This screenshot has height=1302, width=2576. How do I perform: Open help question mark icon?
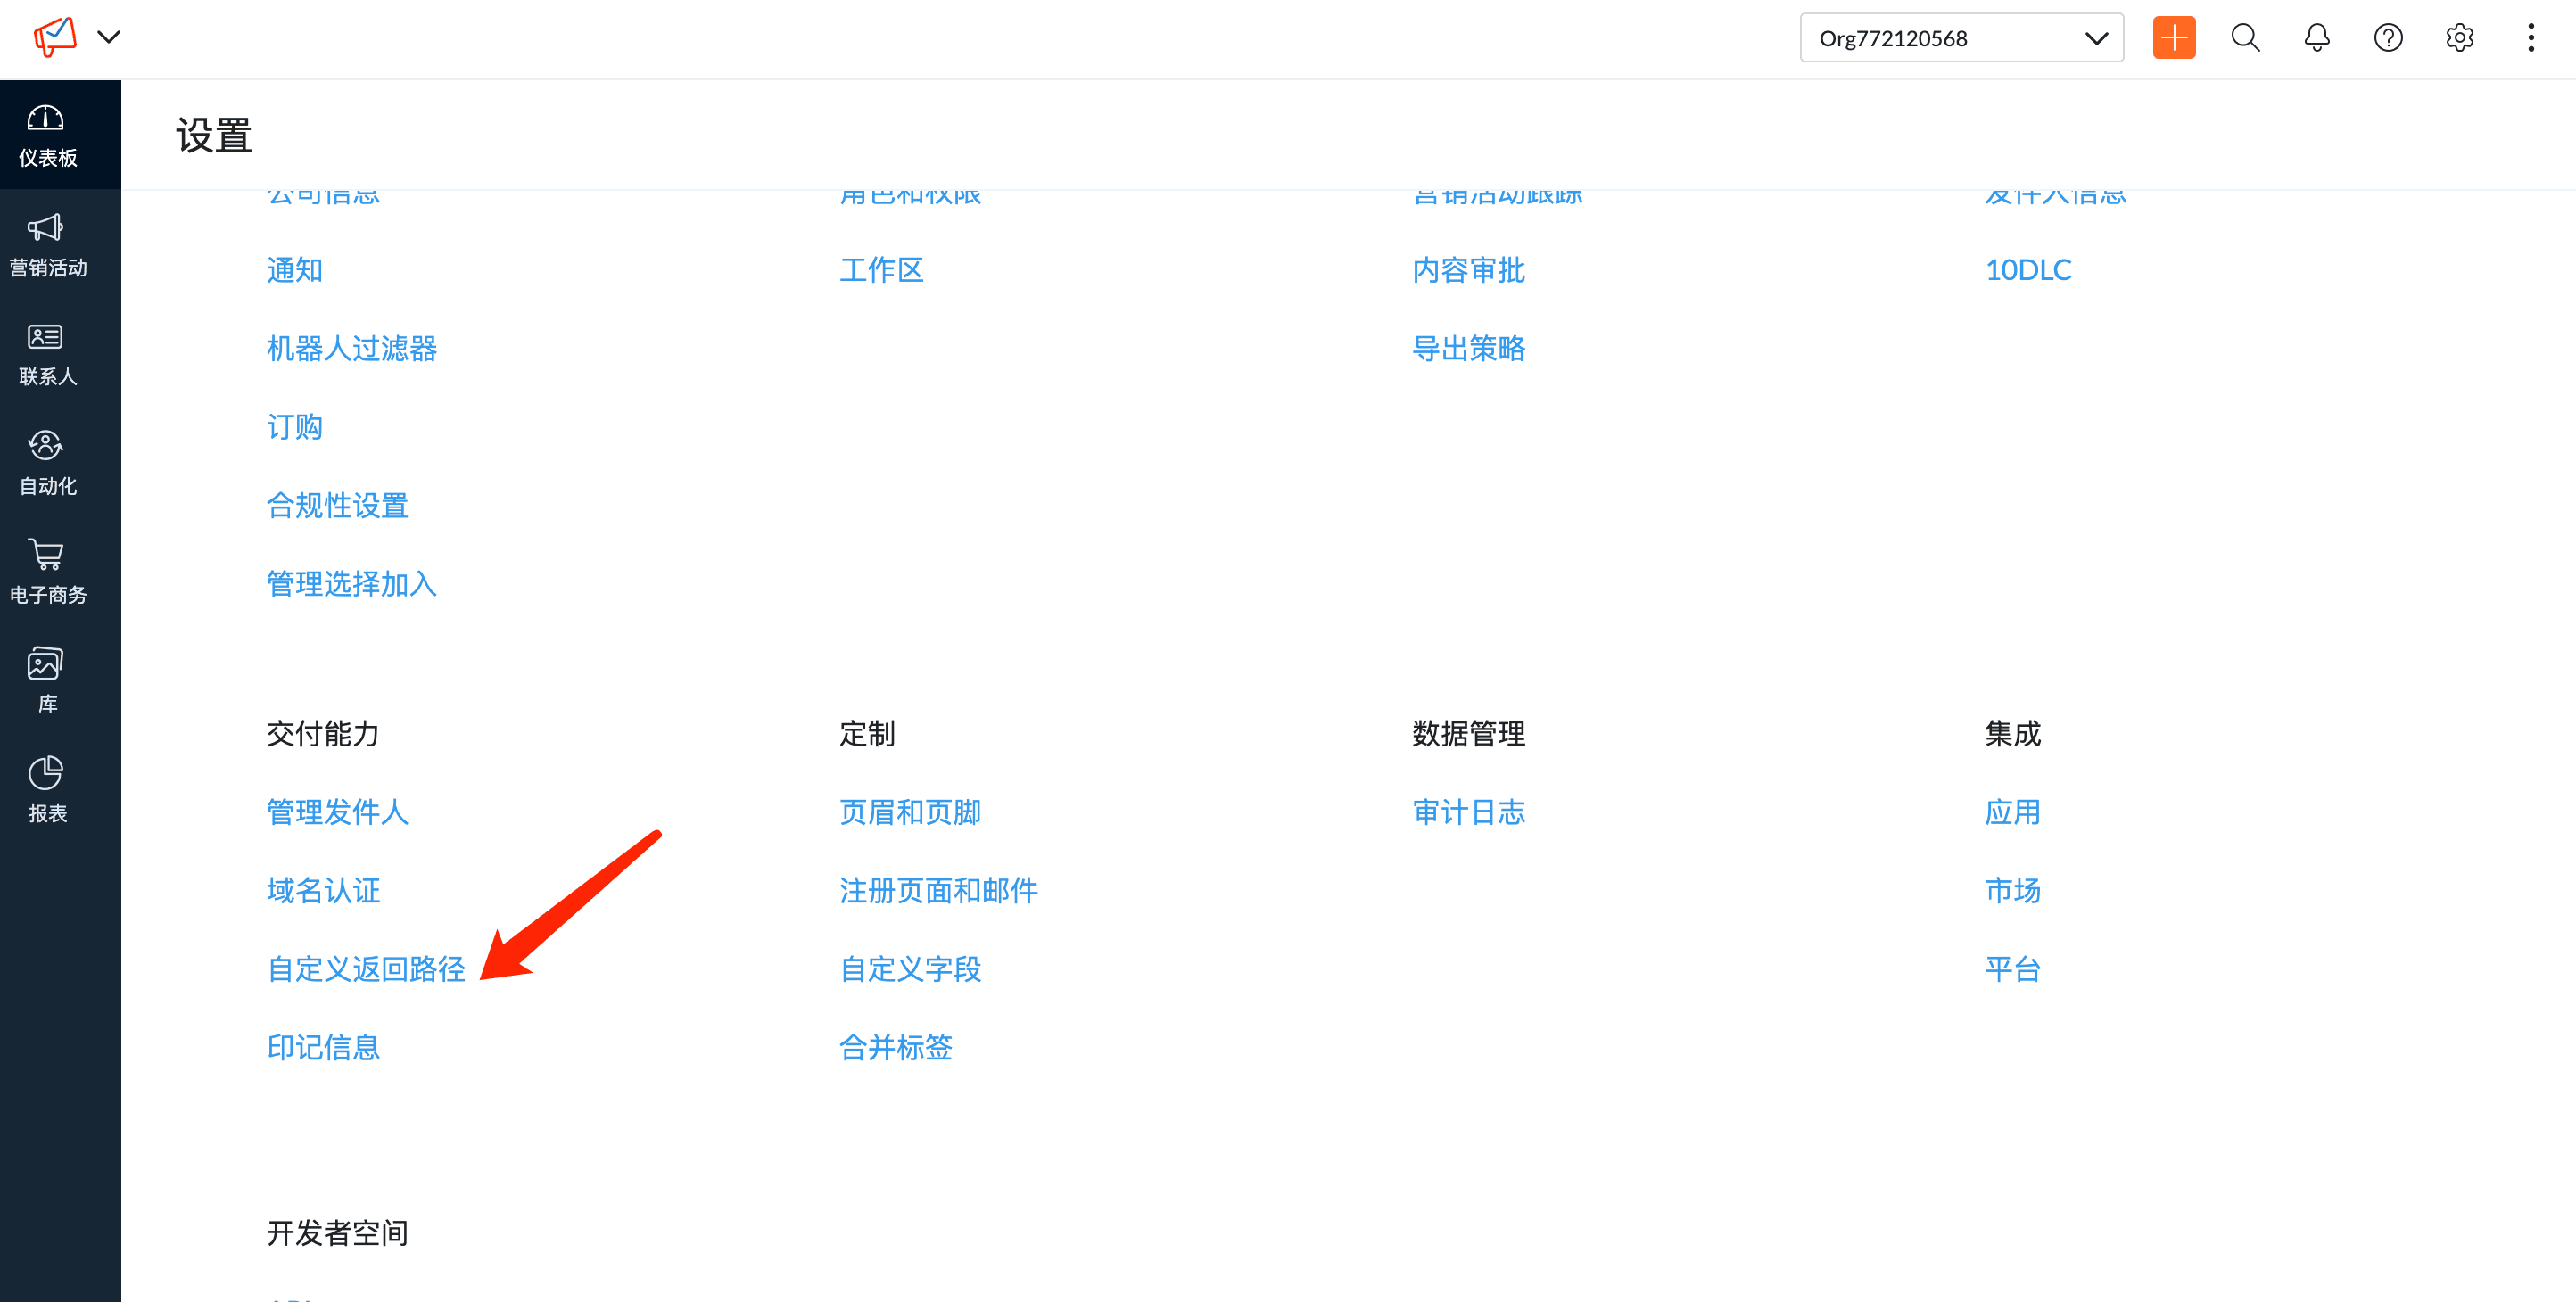tap(2388, 38)
